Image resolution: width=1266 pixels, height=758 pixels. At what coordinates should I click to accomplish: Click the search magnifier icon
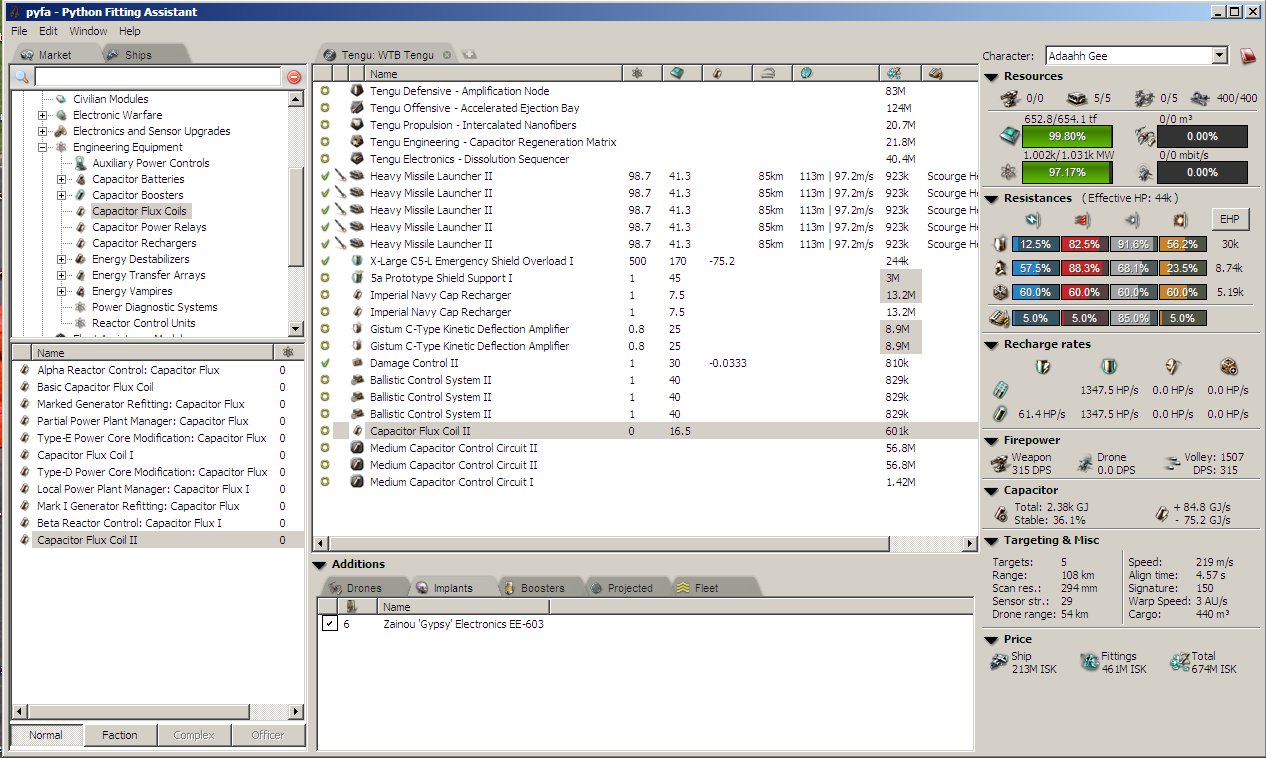[22, 77]
